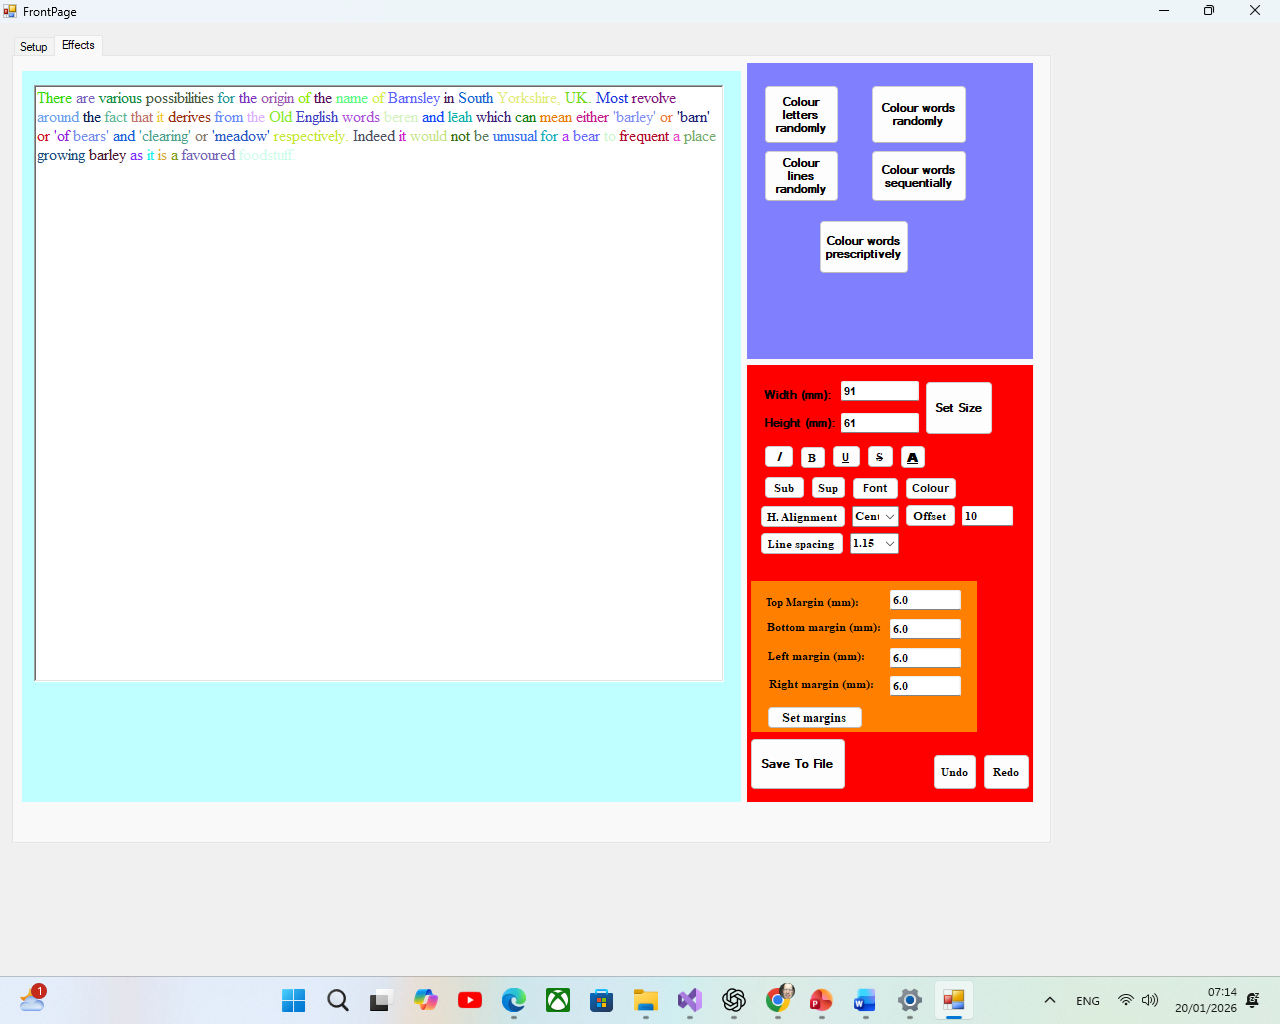Click the Set margins button
This screenshot has width=1280, height=1024.
[x=814, y=718]
